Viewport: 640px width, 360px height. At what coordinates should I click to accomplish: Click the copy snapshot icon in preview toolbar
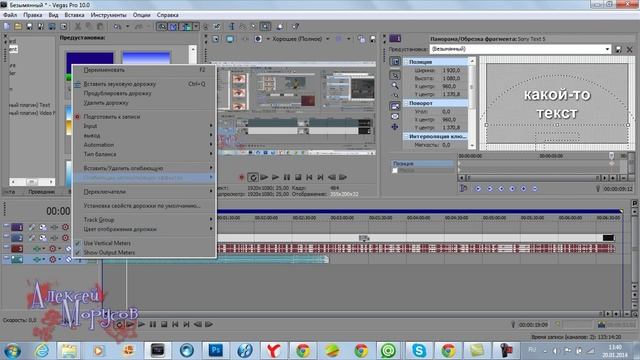tap(361, 39)
